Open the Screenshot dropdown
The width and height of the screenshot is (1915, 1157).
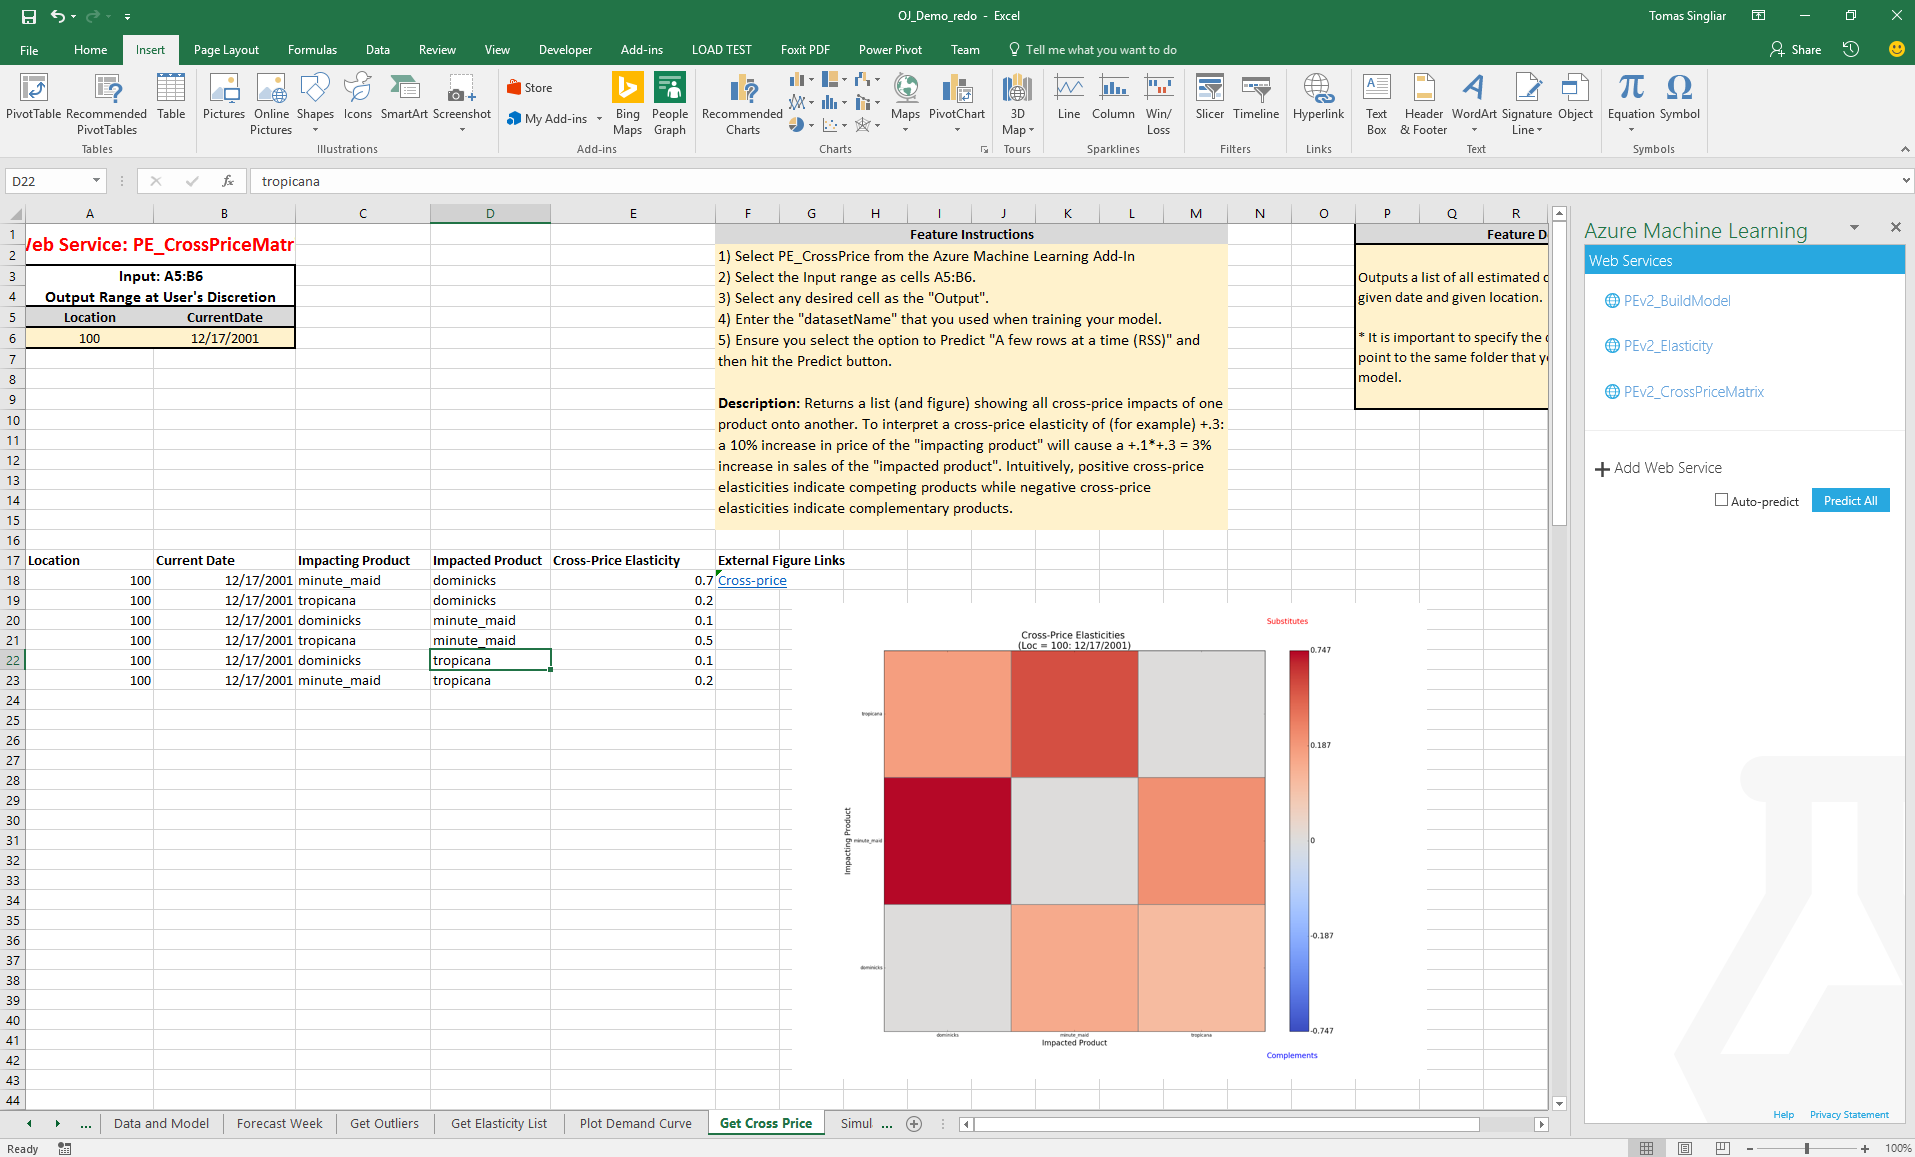point(462,129)
